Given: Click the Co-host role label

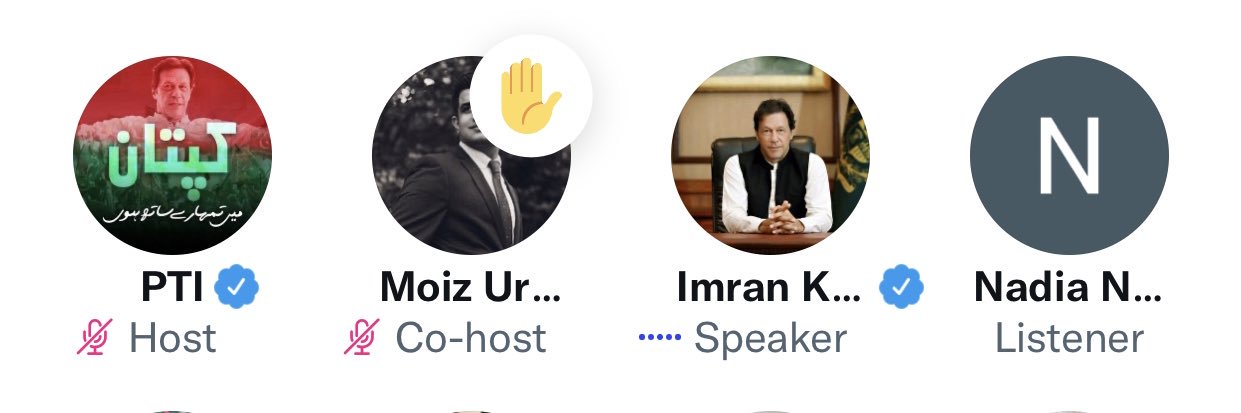Looking at the screenshot, I should [x=471, y=339].
